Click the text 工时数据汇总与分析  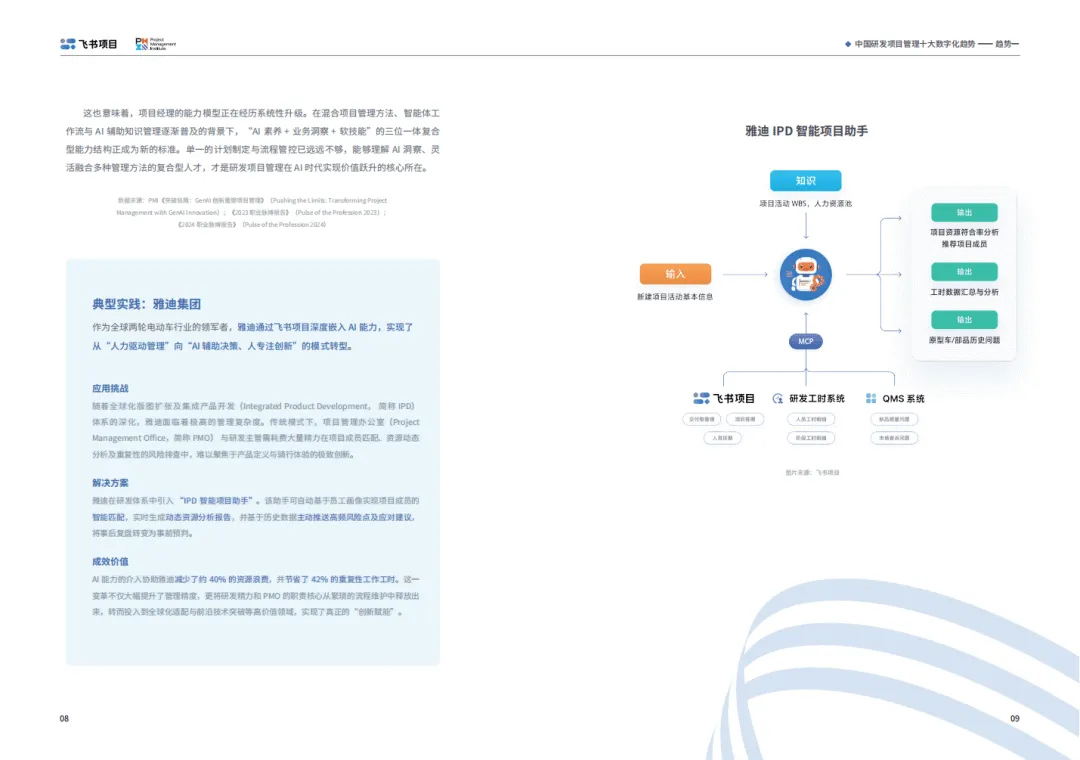pyautogui.click(x=964, y=292)
